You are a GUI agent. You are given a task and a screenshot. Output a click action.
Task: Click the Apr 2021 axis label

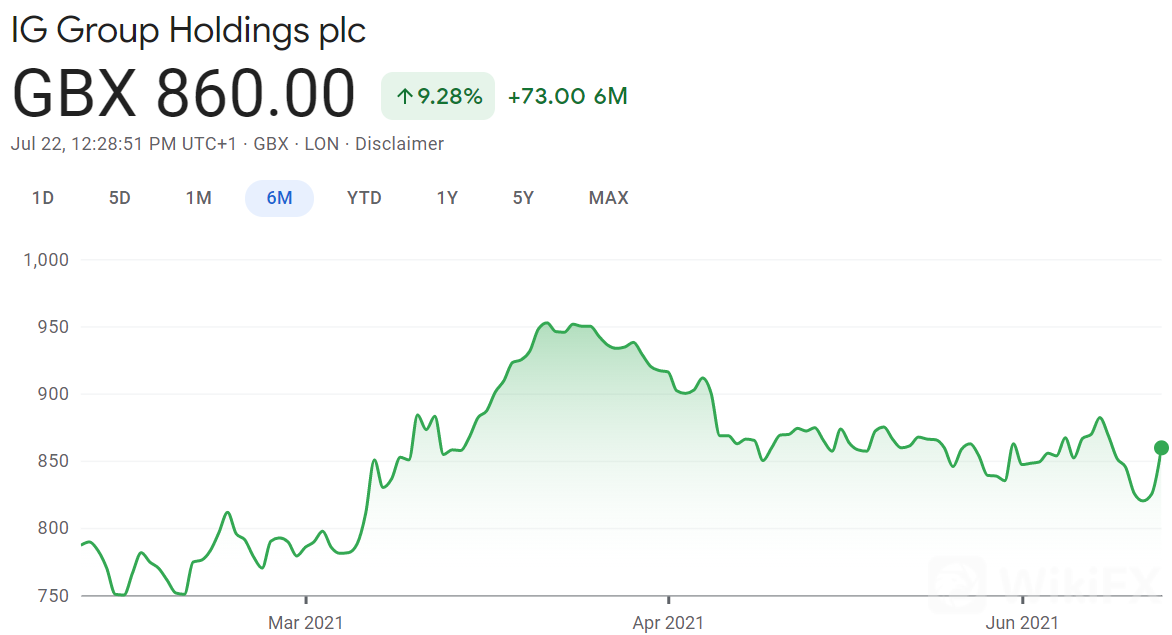[669, 623]
